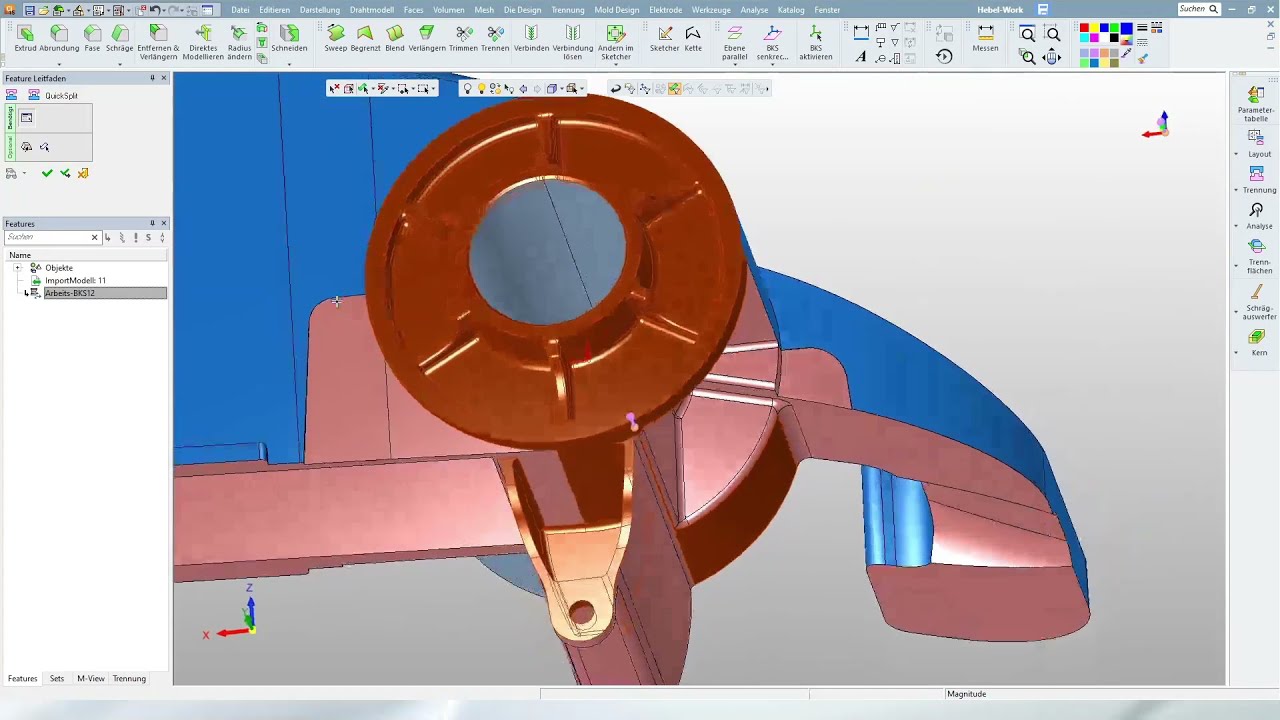
Task: Expand the Layout dropdown arrow in right sidebar
Action: coord(1236,154)
